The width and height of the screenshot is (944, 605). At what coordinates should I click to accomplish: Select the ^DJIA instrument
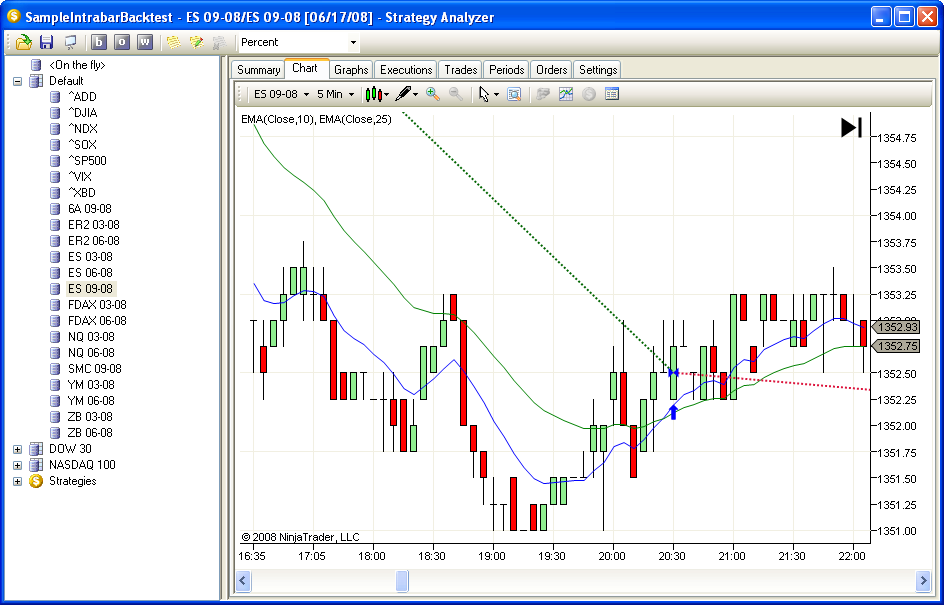pyautogui.click(x=82, y=113)
